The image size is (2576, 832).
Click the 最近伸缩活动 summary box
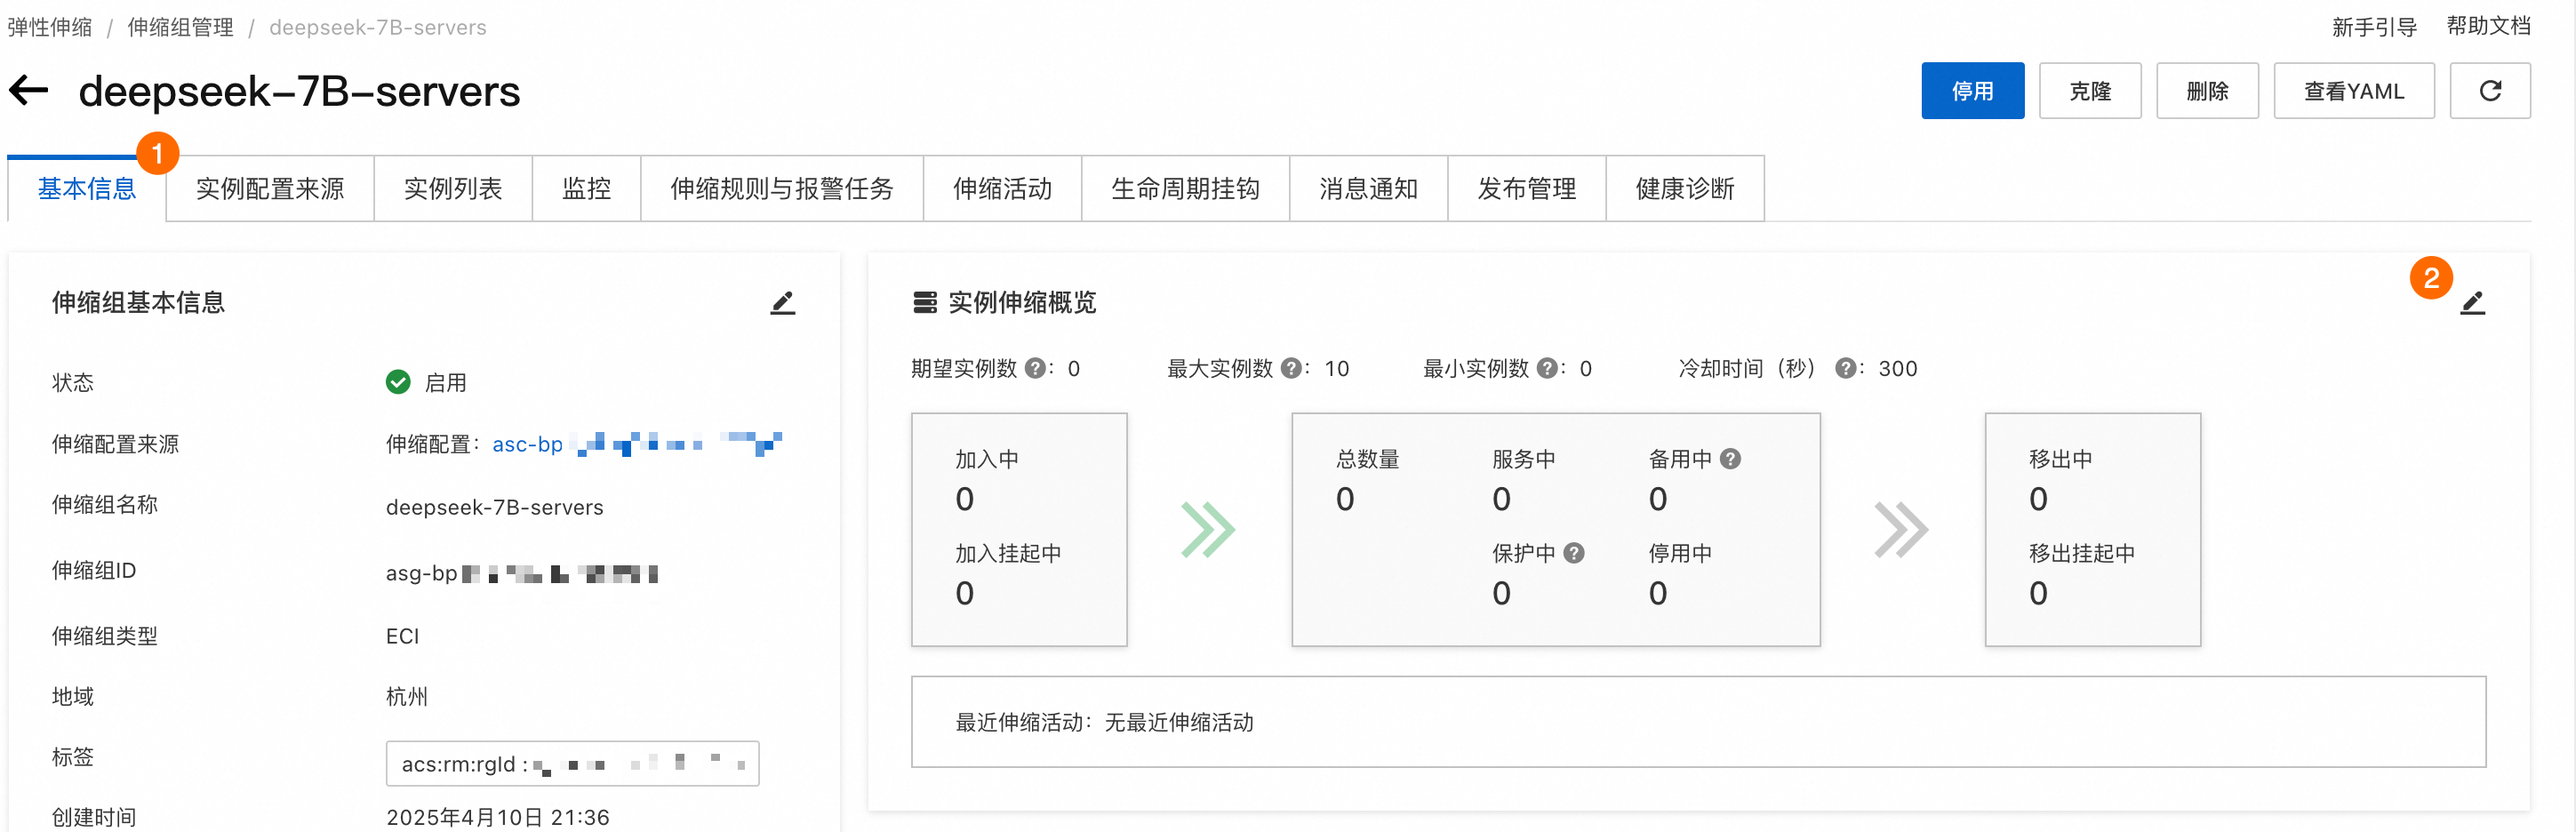(1698, 722)
